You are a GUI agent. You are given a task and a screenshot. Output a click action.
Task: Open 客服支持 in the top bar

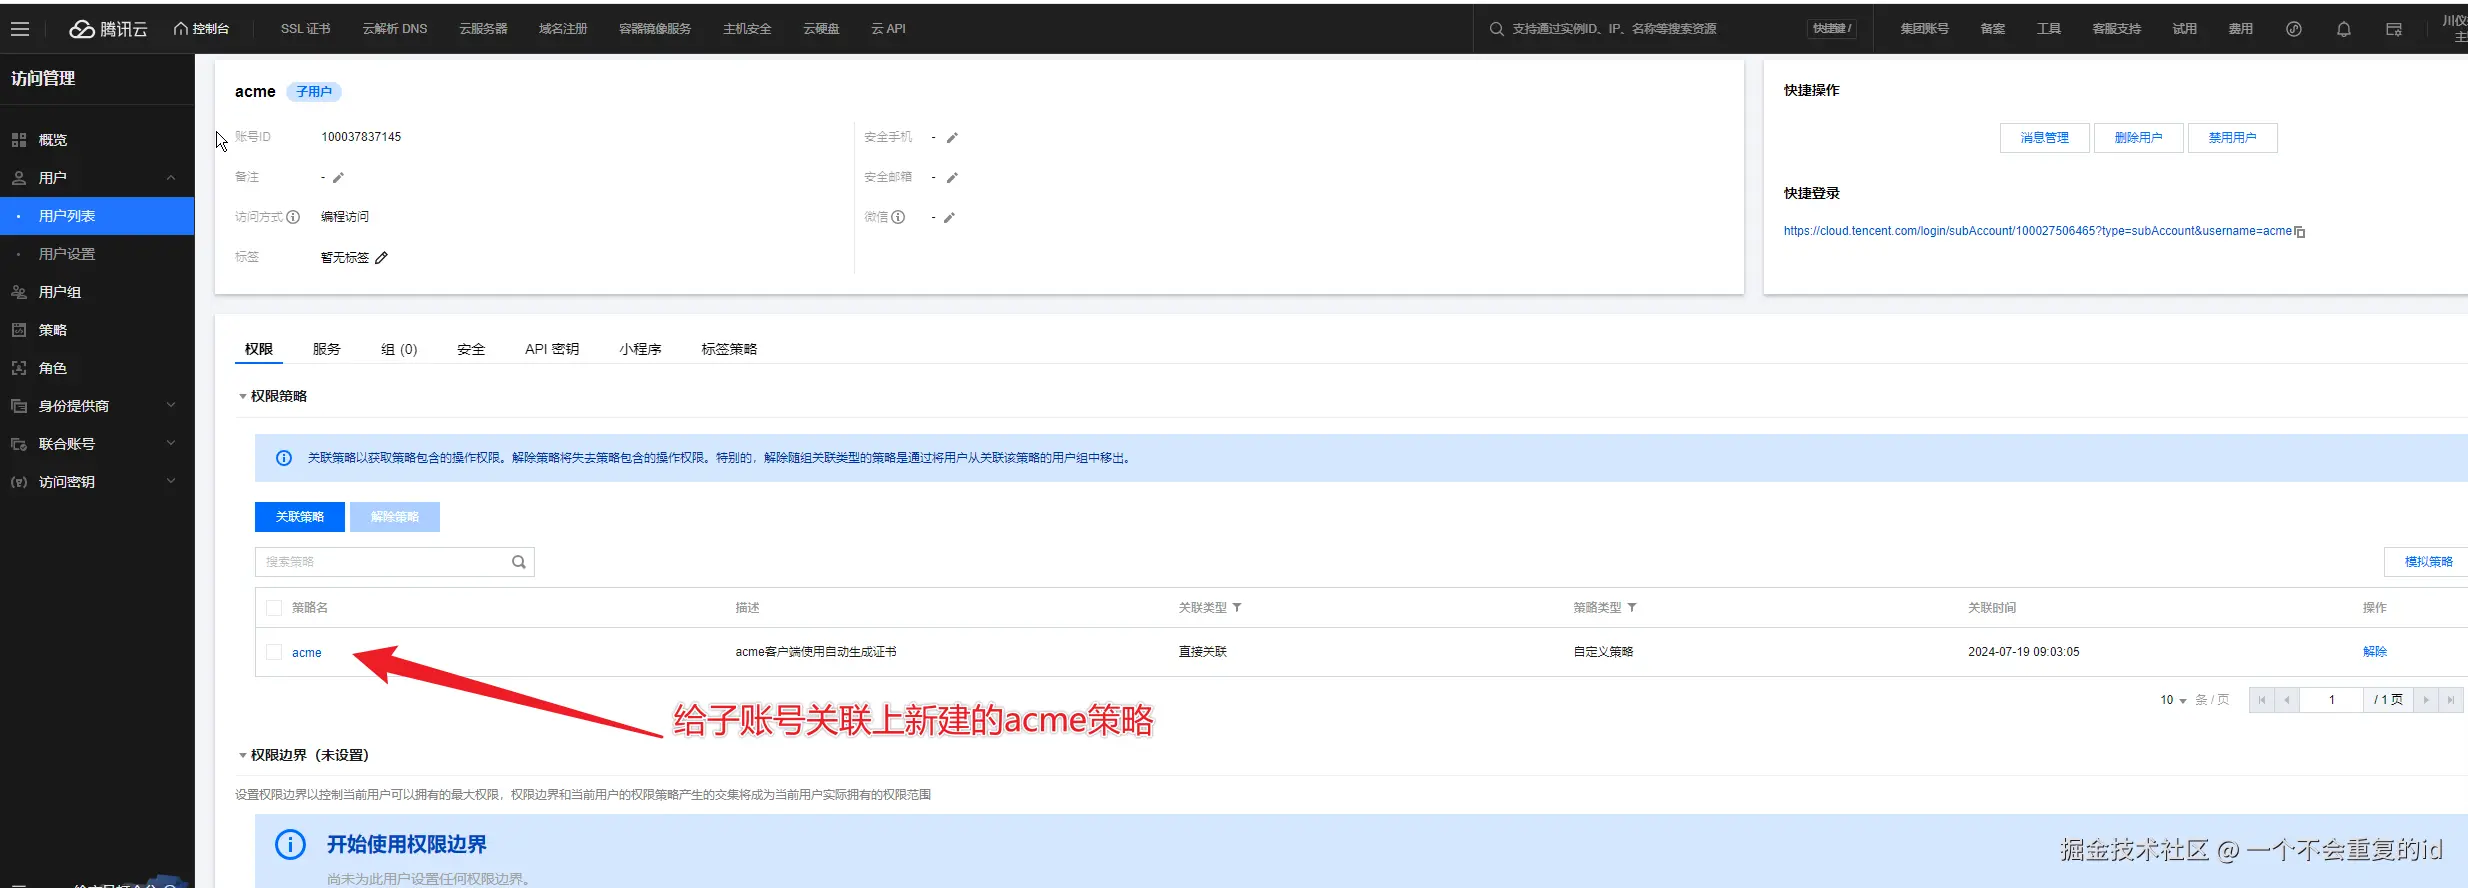pos(2117,29)
